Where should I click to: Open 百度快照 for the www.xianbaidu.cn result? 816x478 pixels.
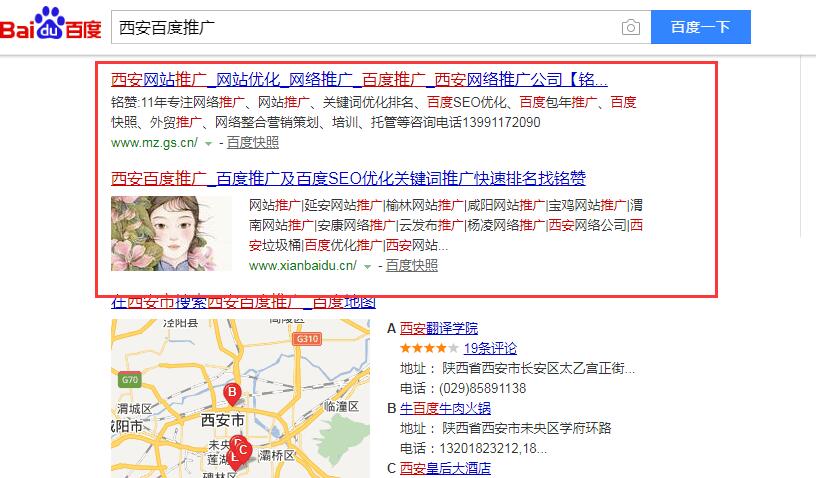click(x=412, y=266)
